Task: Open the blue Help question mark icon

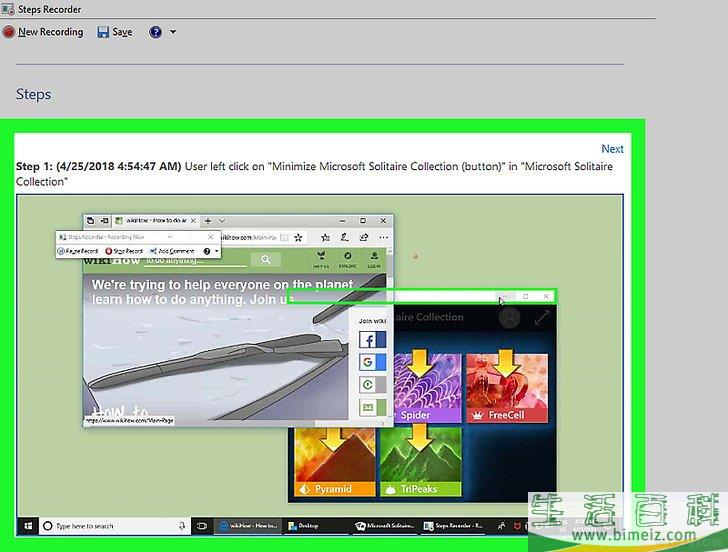Action: click(x=156, y=32)
